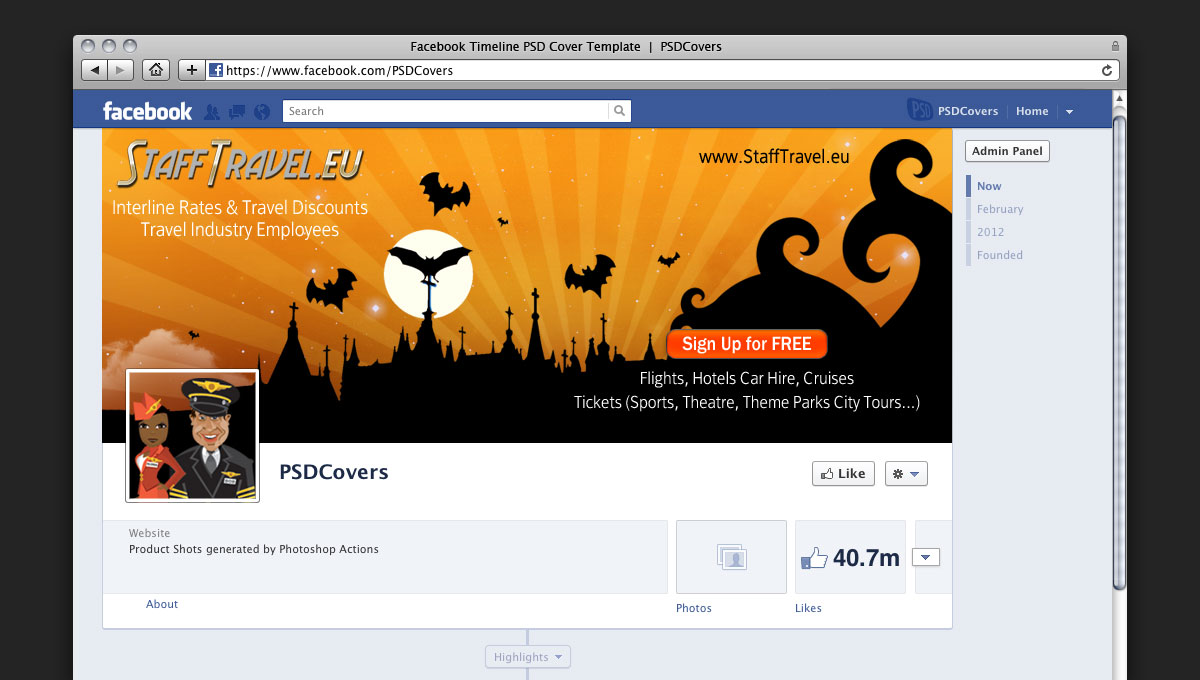Click the About link

(162, 604)
